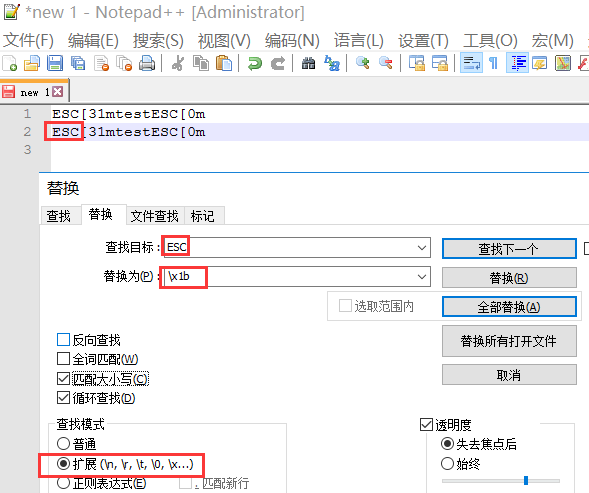Viewport: 589px width, 493px height.
Task: Paste from clipboard toolbar icon
Action: 224,63
